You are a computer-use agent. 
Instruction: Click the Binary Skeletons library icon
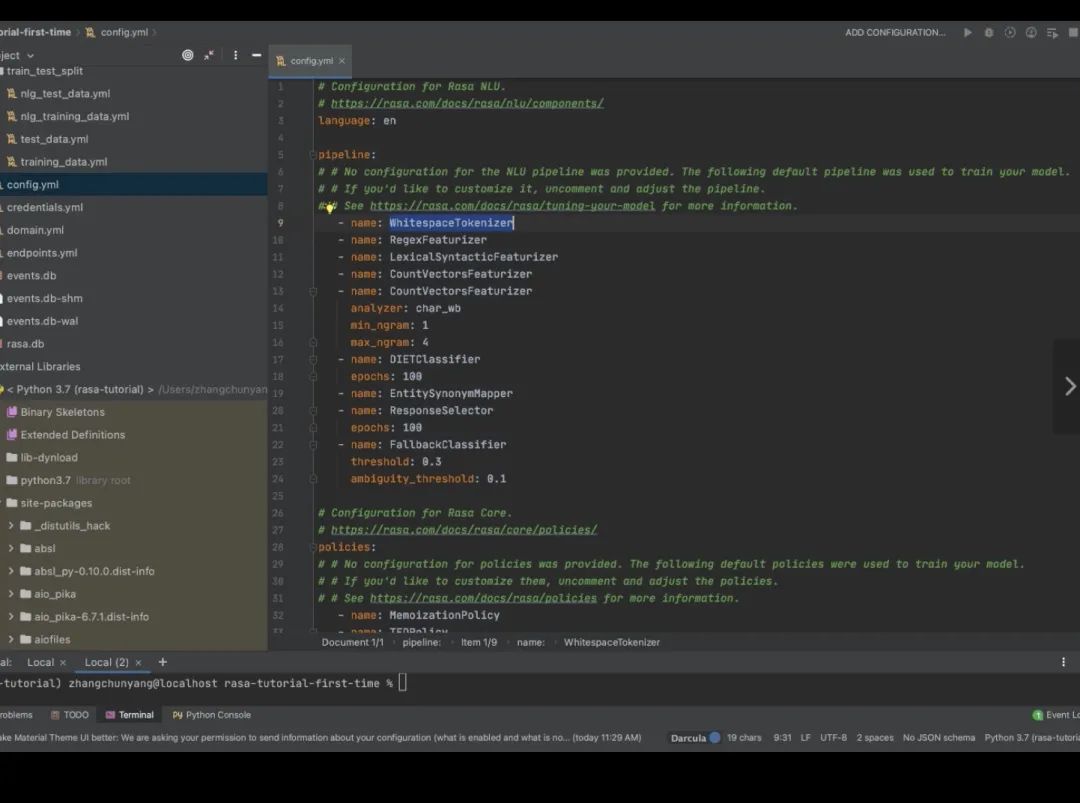pyautogui.click(x=11, y=412)
